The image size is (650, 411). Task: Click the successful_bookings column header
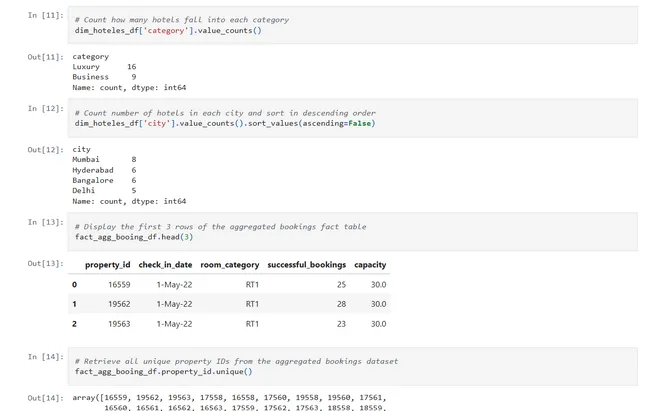[306, 265]
